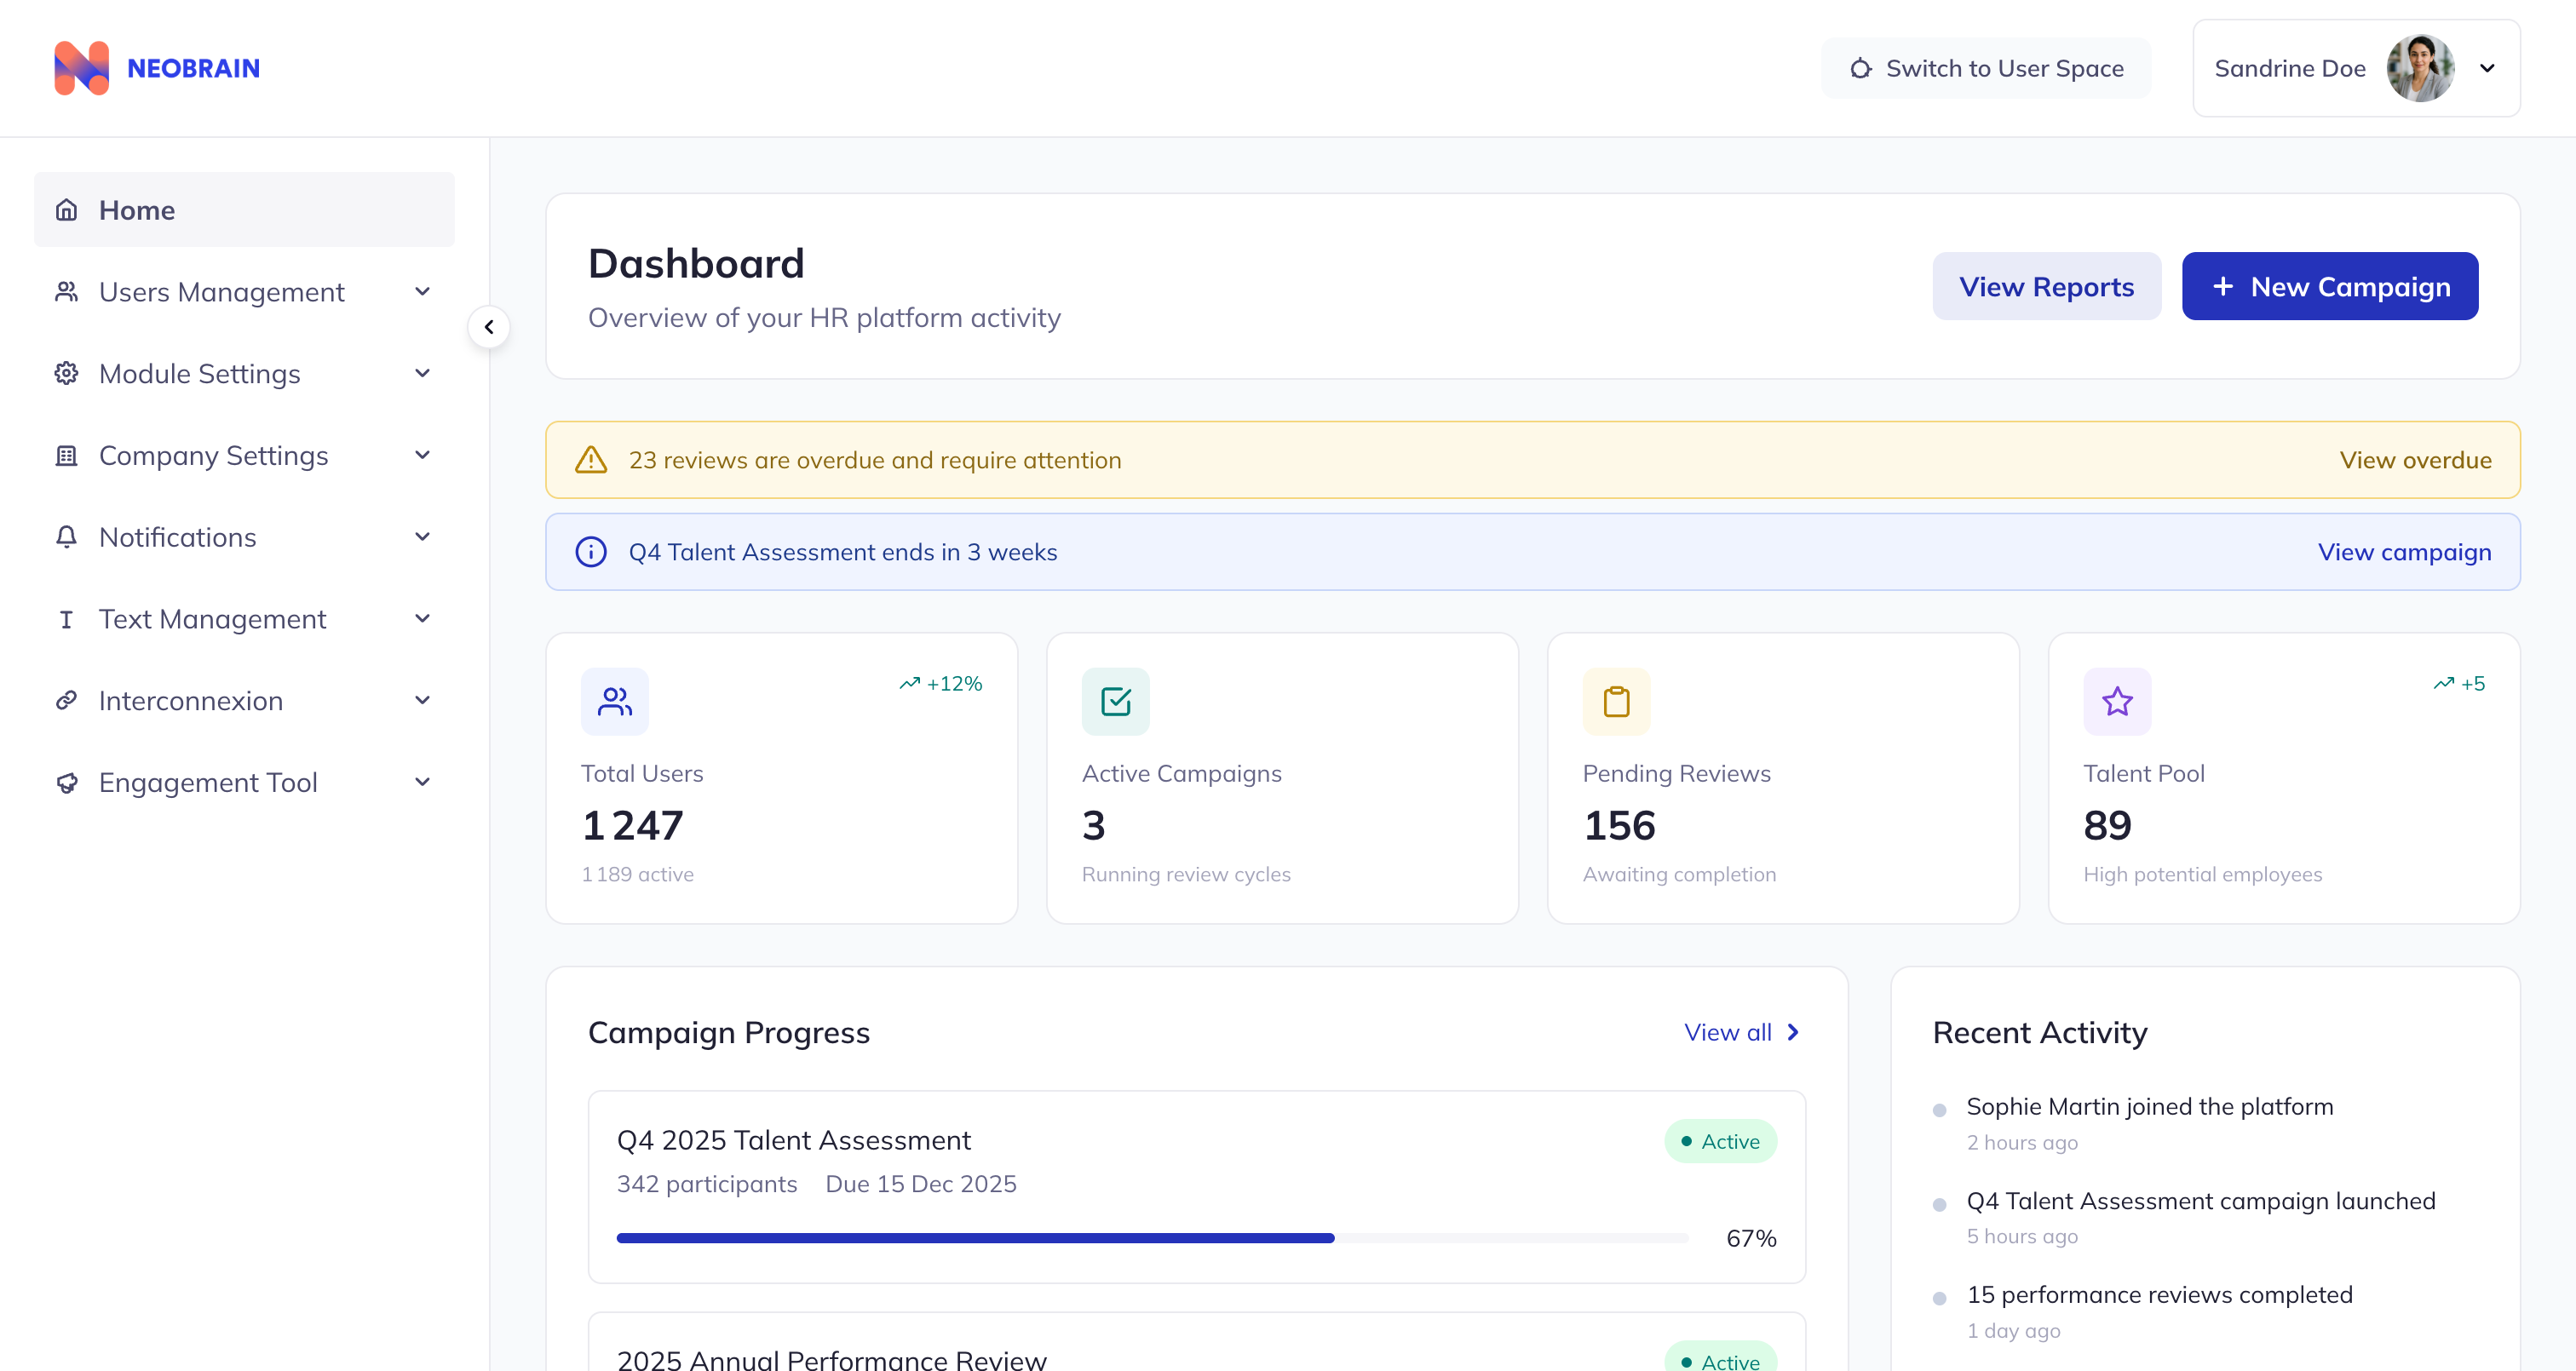This screenshot has width=2576, height=1371.
Task: Open the Engagement Tool submenu
Action: (x=423, y=782)
